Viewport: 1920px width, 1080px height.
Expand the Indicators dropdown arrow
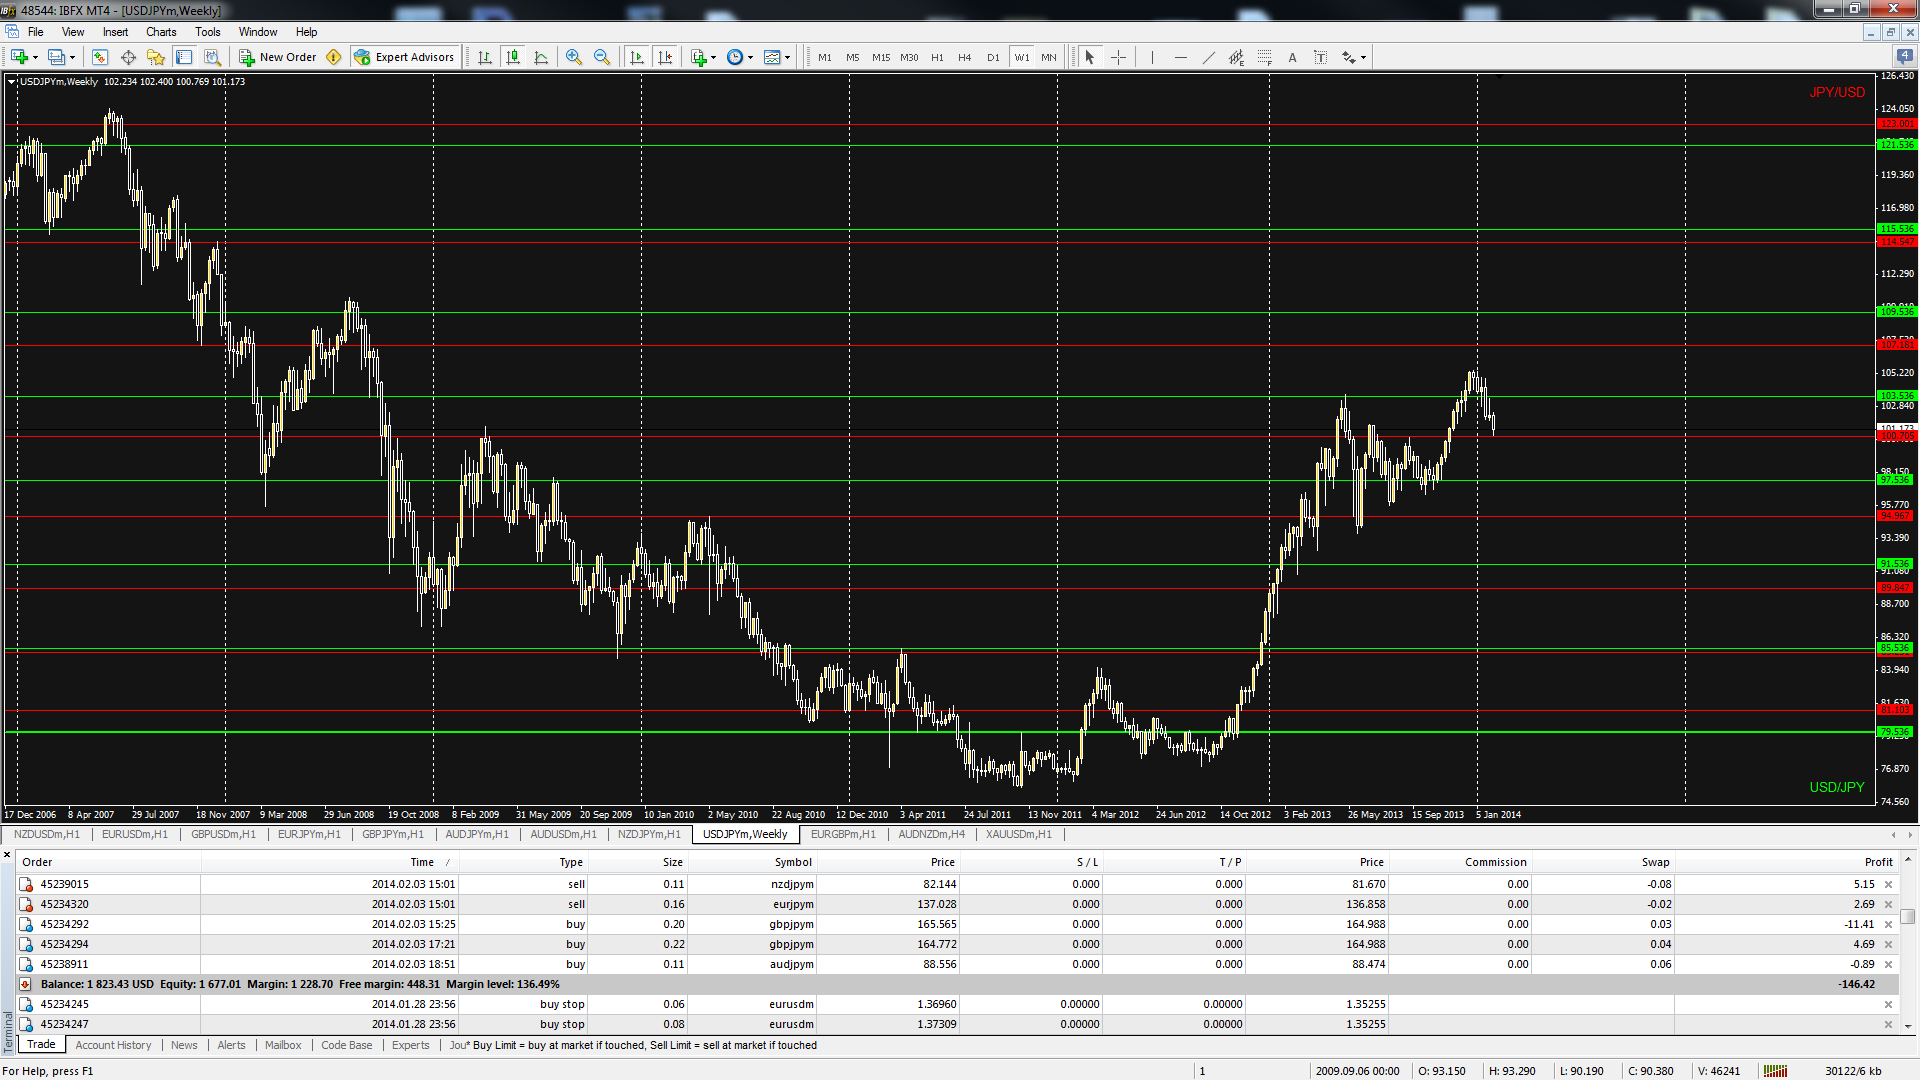(x=714, y=57)
